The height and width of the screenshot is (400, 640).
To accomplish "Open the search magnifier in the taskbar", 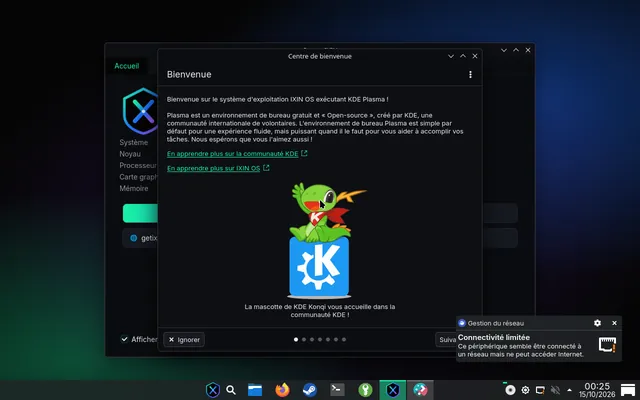I will (231, 390).
